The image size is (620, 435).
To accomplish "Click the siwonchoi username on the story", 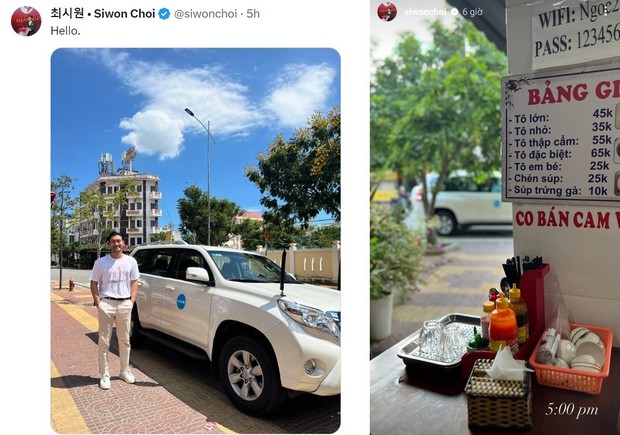I will click(x=425, y=12).
